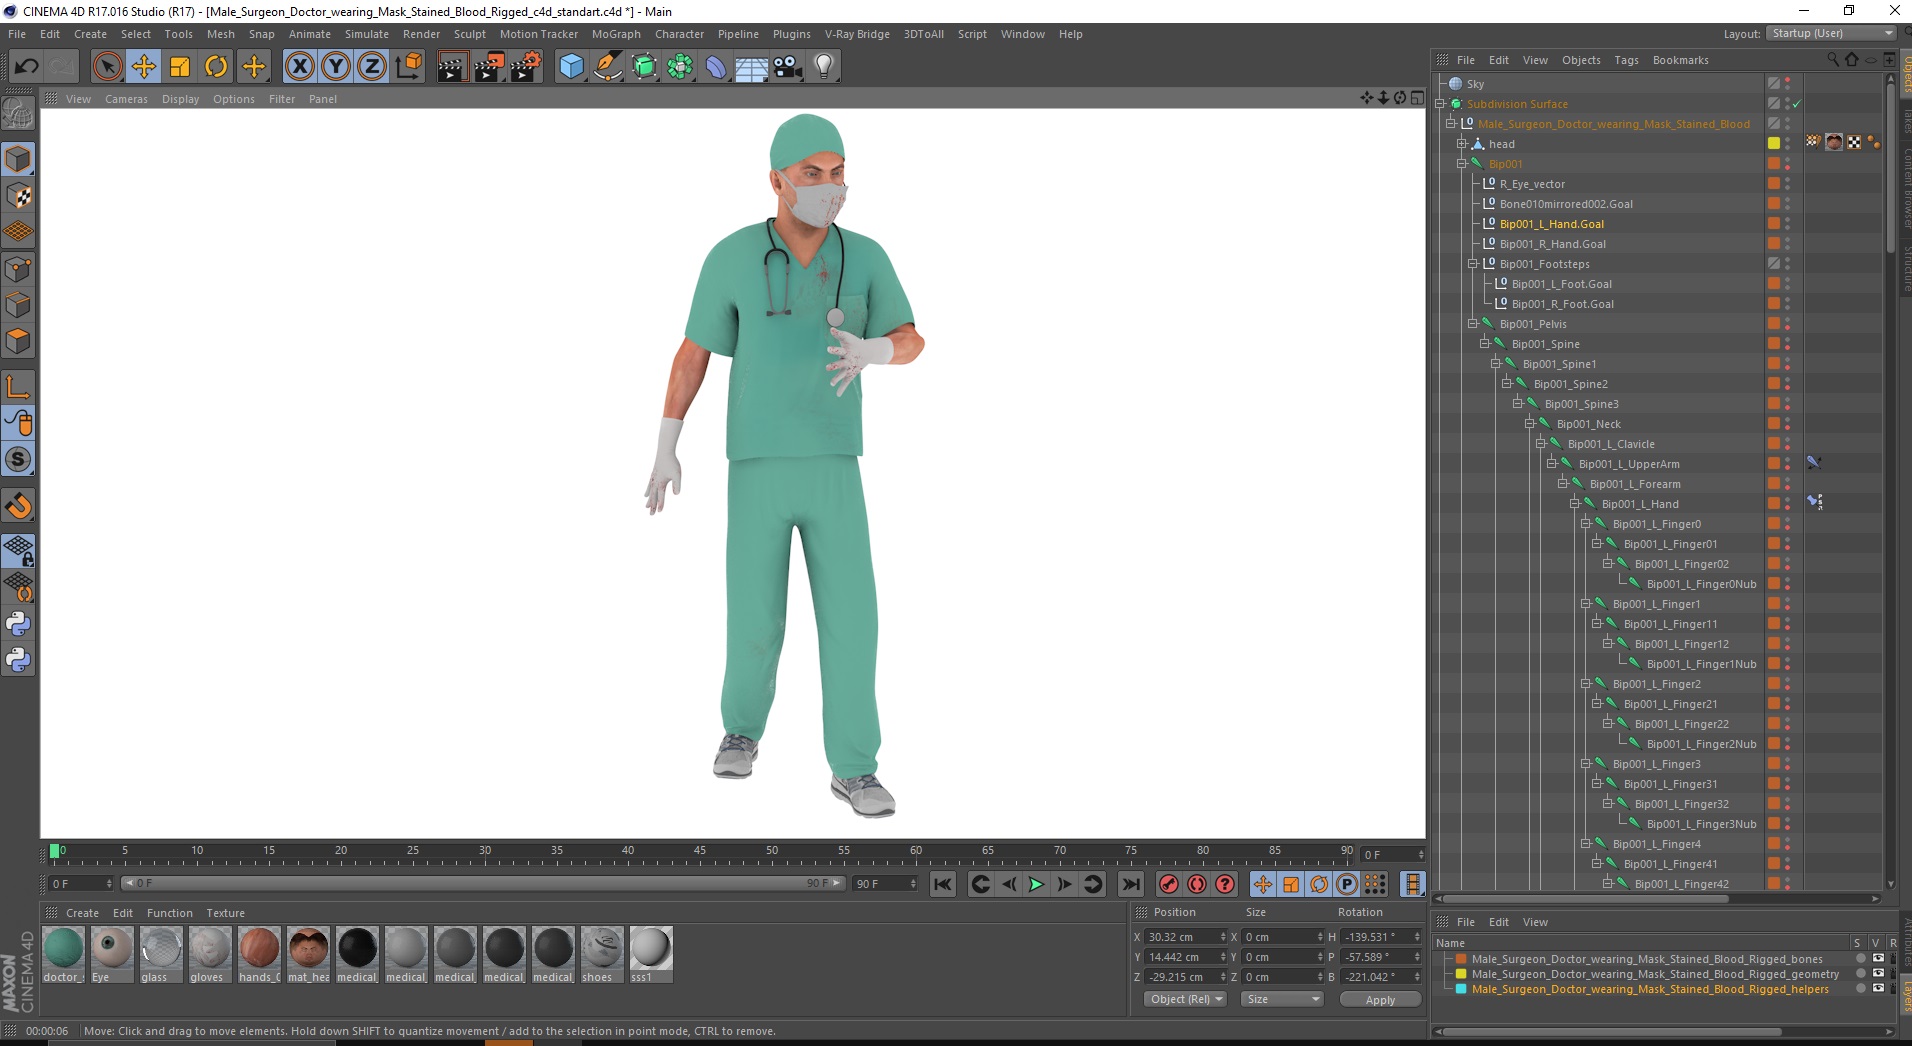Enable Snap magnet S icon
Screen dimensions: 1912x1046
tap(18, 460)
